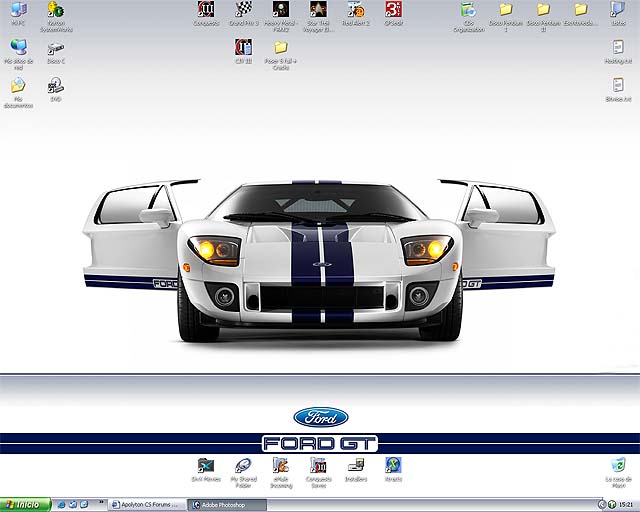The height and width of the screenshot is (512, 640).
Task: Launch Conquests game icon
Action: point(205,10)
